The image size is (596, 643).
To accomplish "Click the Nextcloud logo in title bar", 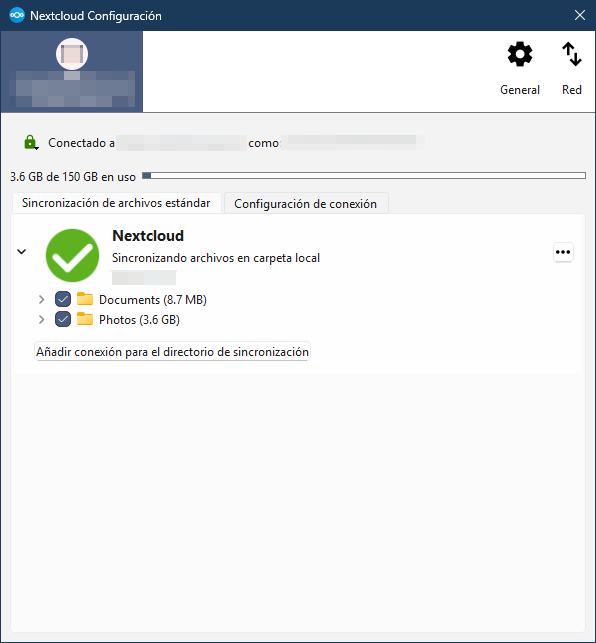I will pos(17,16).
